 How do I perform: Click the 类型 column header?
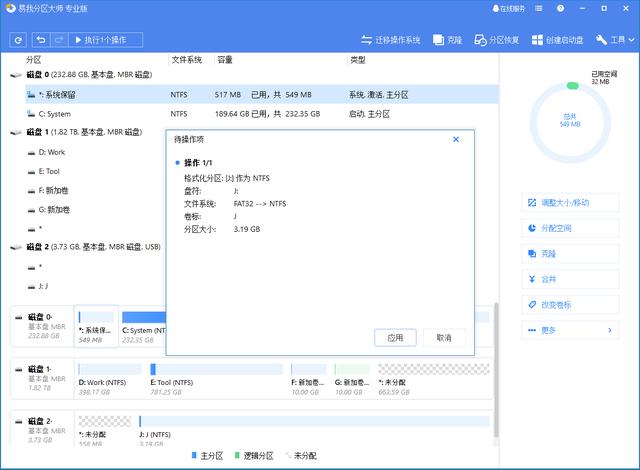tap(358, 60)
